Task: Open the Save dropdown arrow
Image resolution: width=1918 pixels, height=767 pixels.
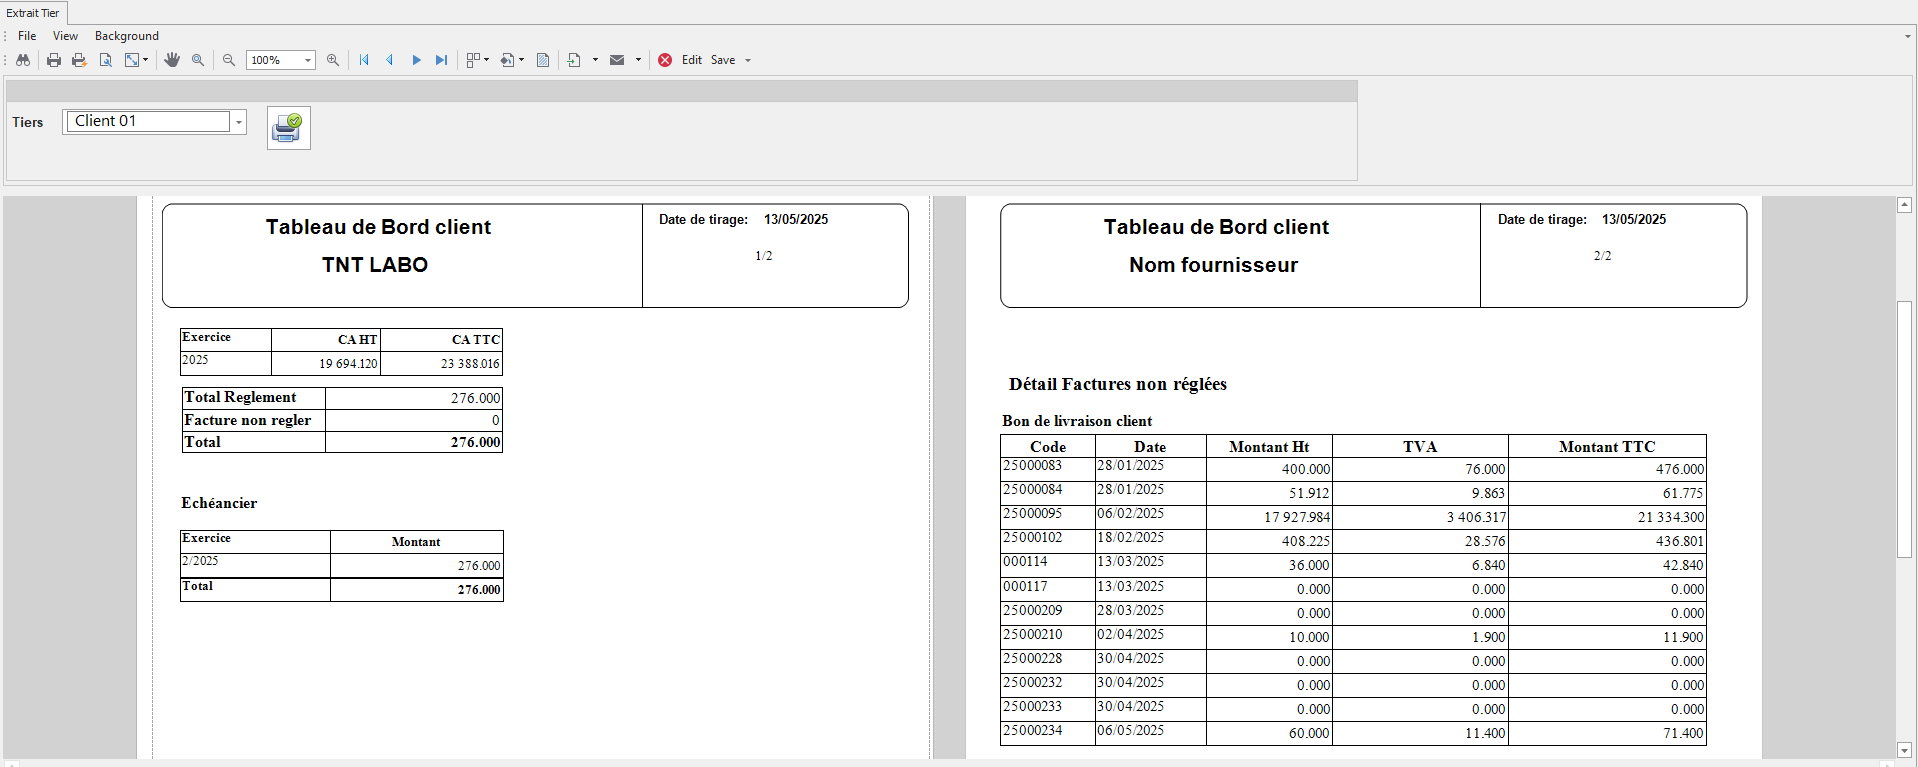Action: pyautogui.click(x=748, y=61)
